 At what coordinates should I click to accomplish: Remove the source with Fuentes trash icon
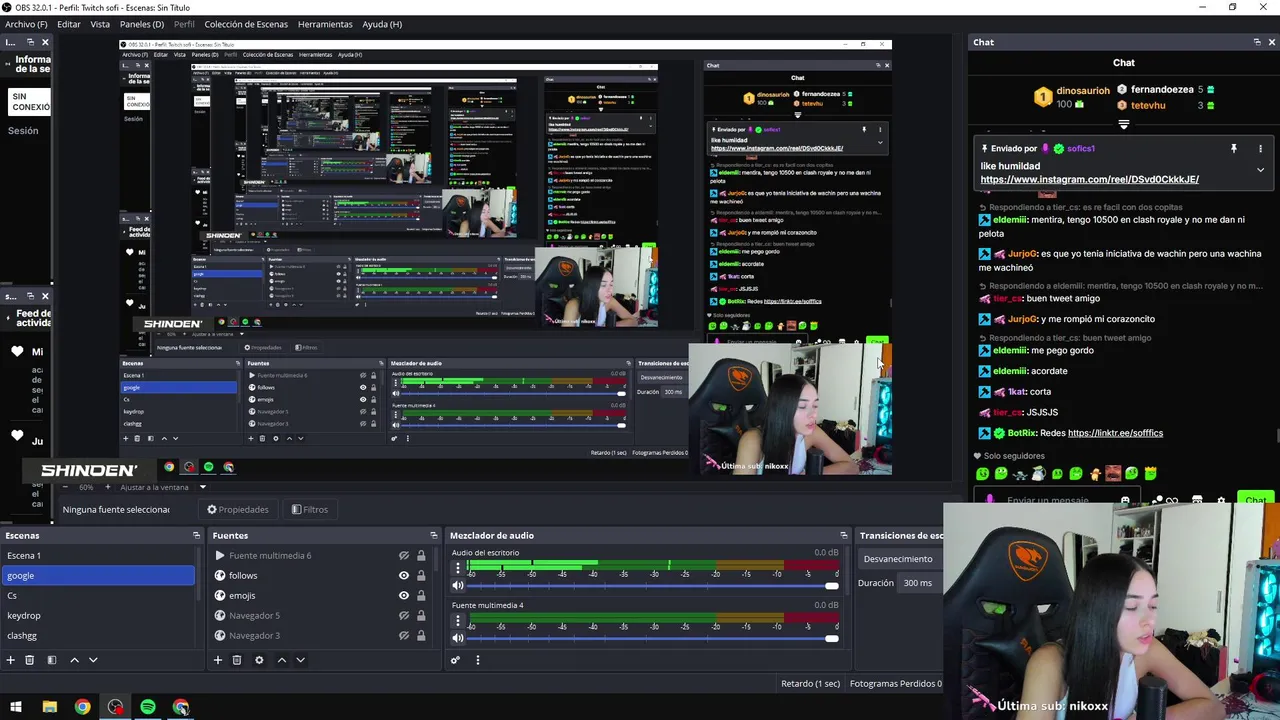237,660
